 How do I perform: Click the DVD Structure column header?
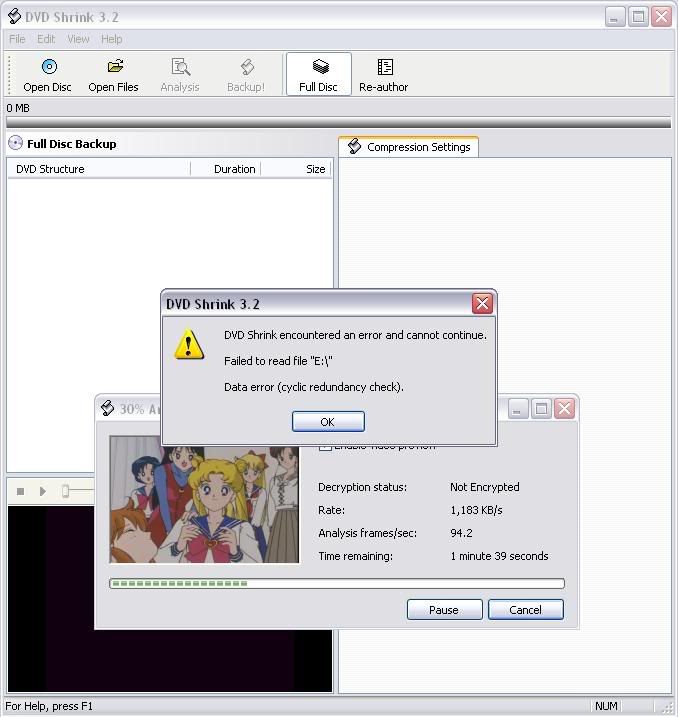click(99, 169)
